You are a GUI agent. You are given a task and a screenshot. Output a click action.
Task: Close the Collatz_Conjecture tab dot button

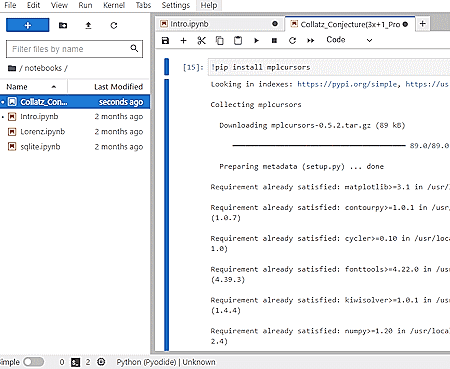pyautogui.click(x=405, y=24)
